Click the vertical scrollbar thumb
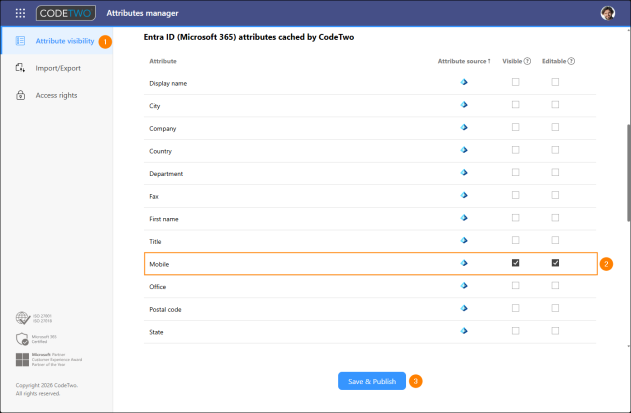The width and height of the screenshot is (631, 413). click(628, 173)
